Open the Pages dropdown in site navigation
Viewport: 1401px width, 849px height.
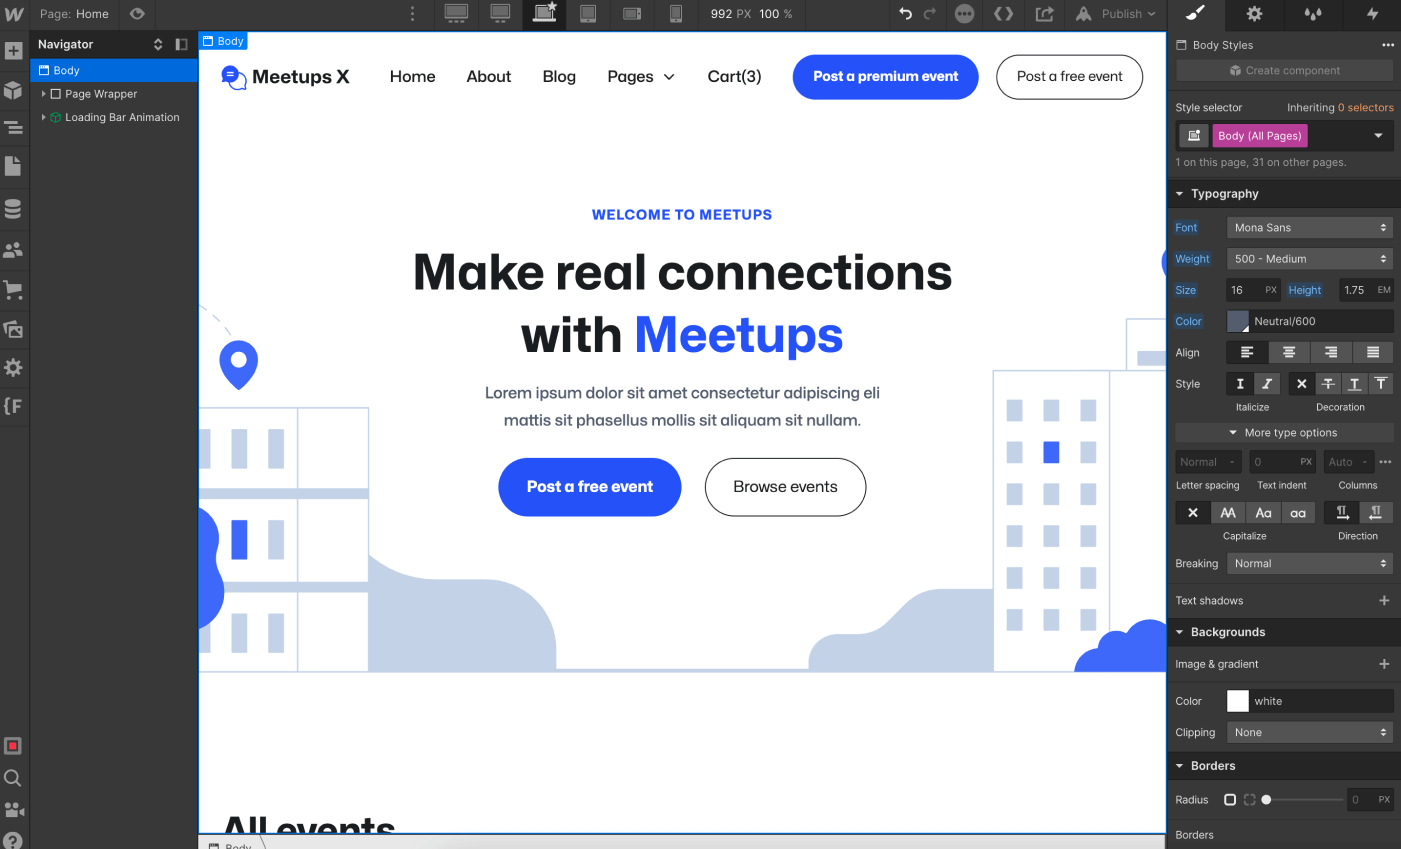641,76
